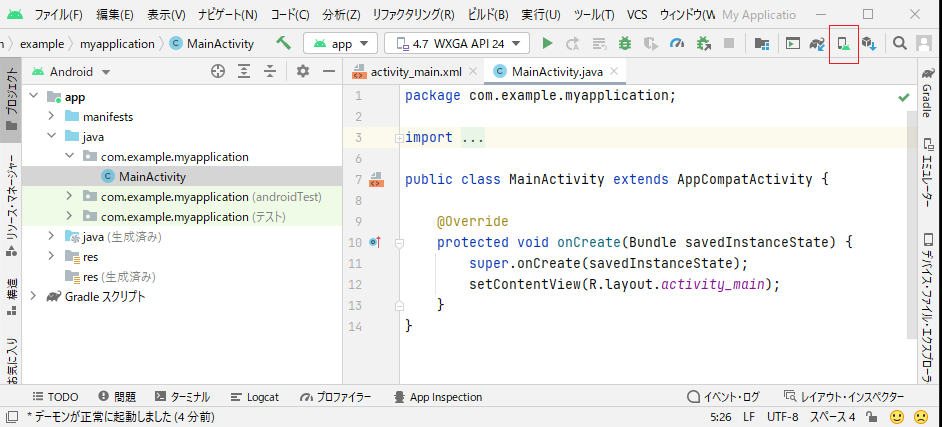Collapse onCreate method fold marker on line 10

coord(399,243)
